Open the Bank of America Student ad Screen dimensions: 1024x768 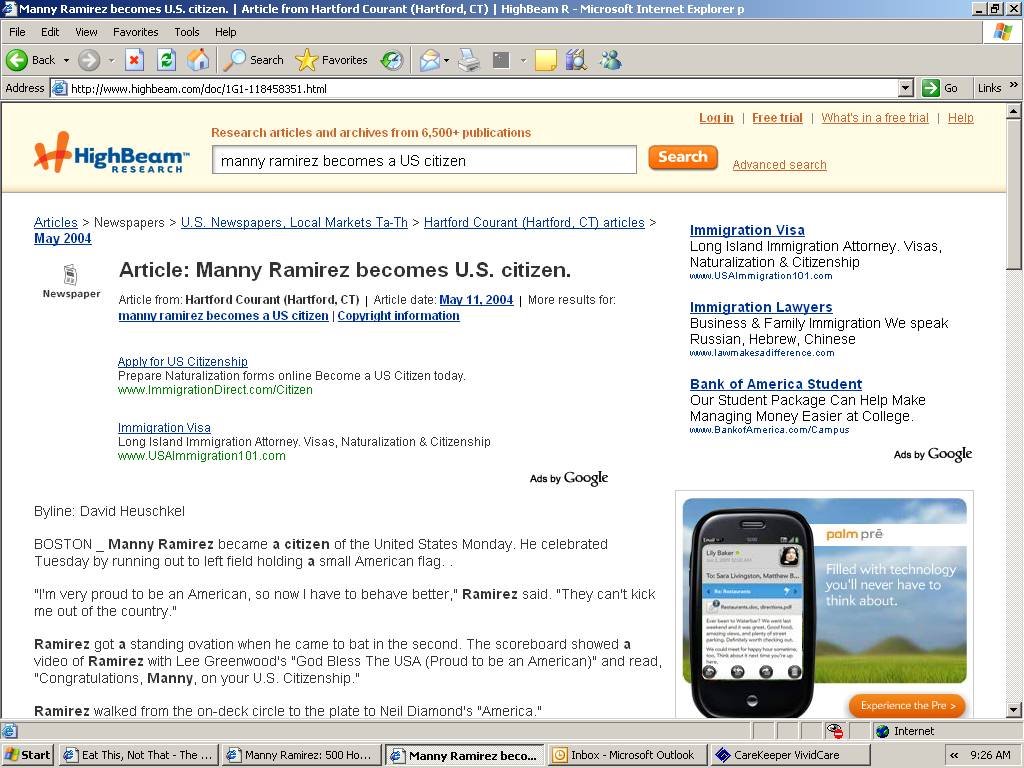pyautogui.click(x=776, y=384)
